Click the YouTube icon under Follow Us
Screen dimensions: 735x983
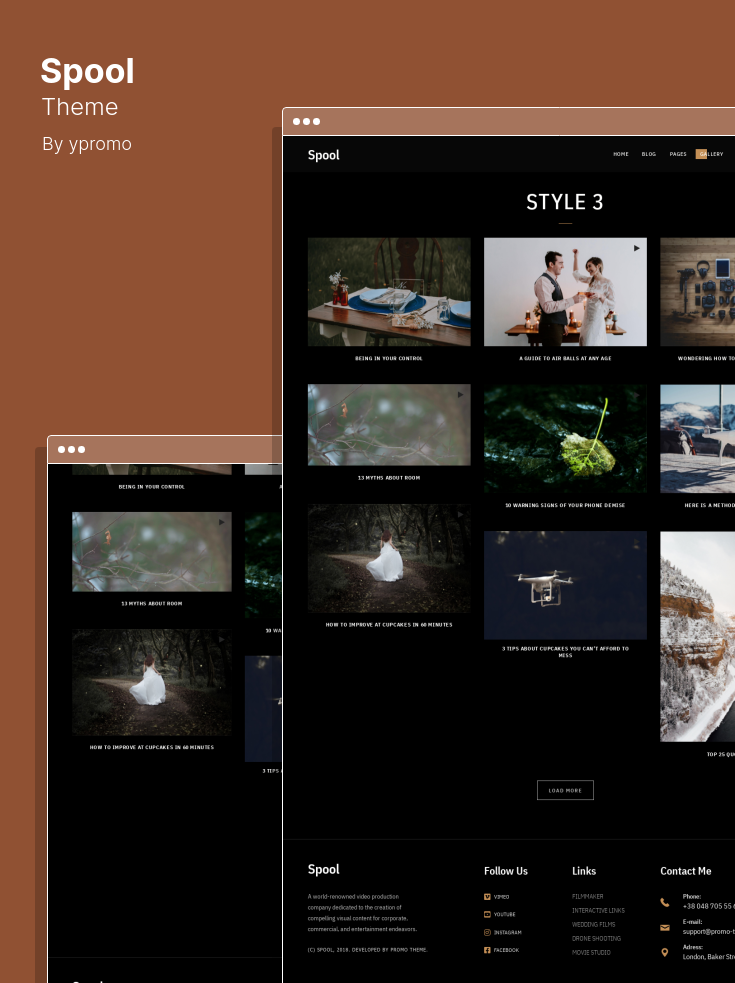pos(487,915)
